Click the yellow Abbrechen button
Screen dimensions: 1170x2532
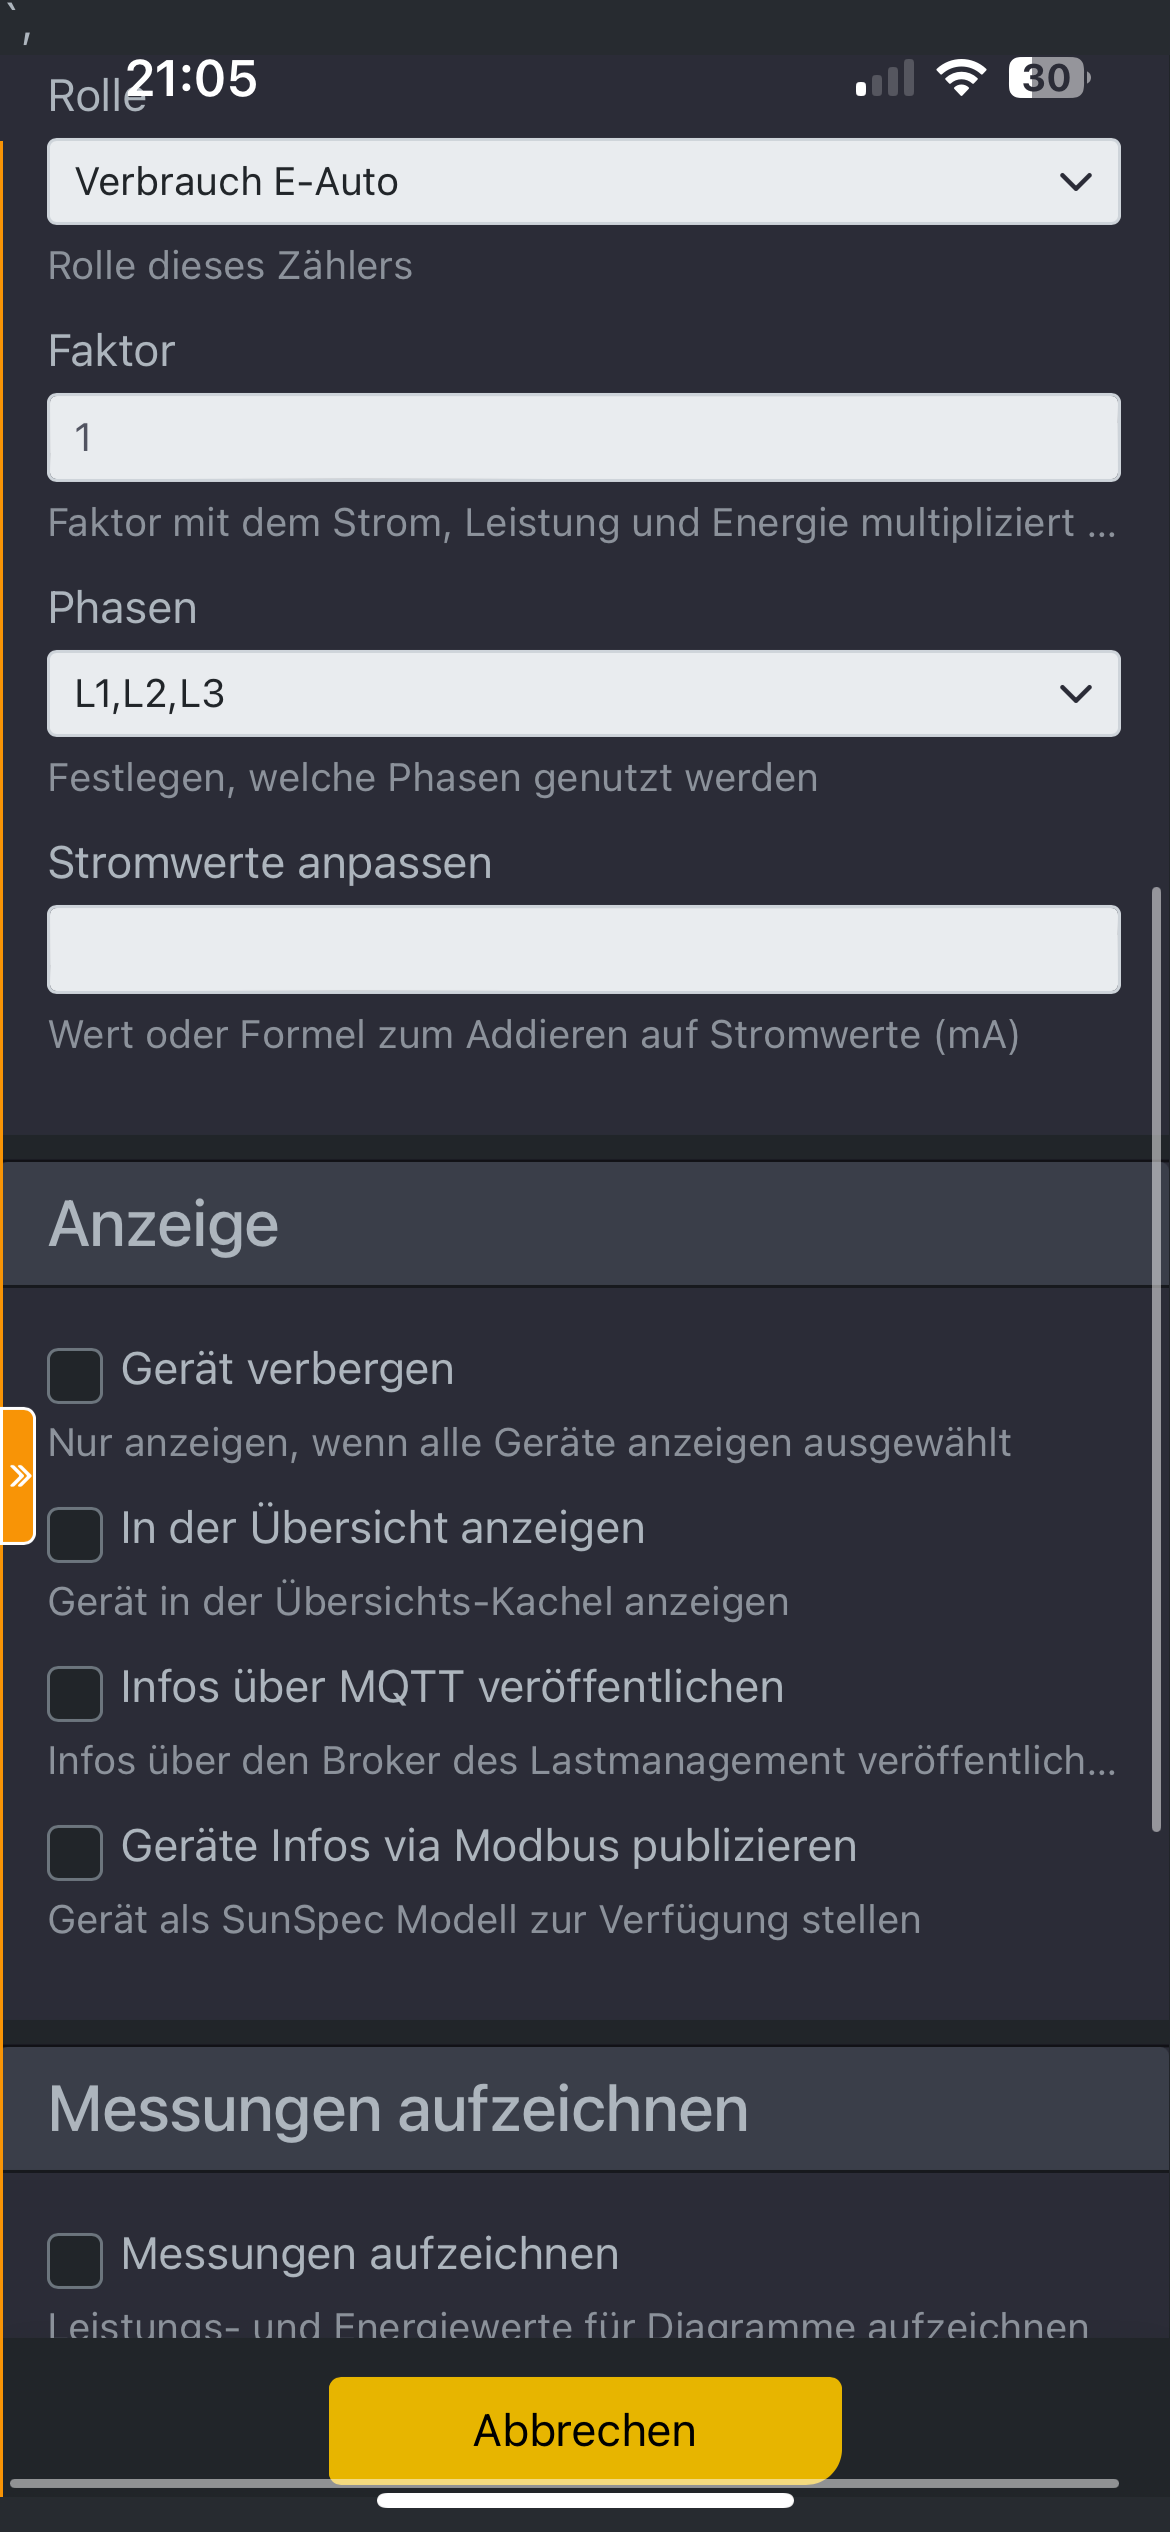click(x=585, y=2430)
